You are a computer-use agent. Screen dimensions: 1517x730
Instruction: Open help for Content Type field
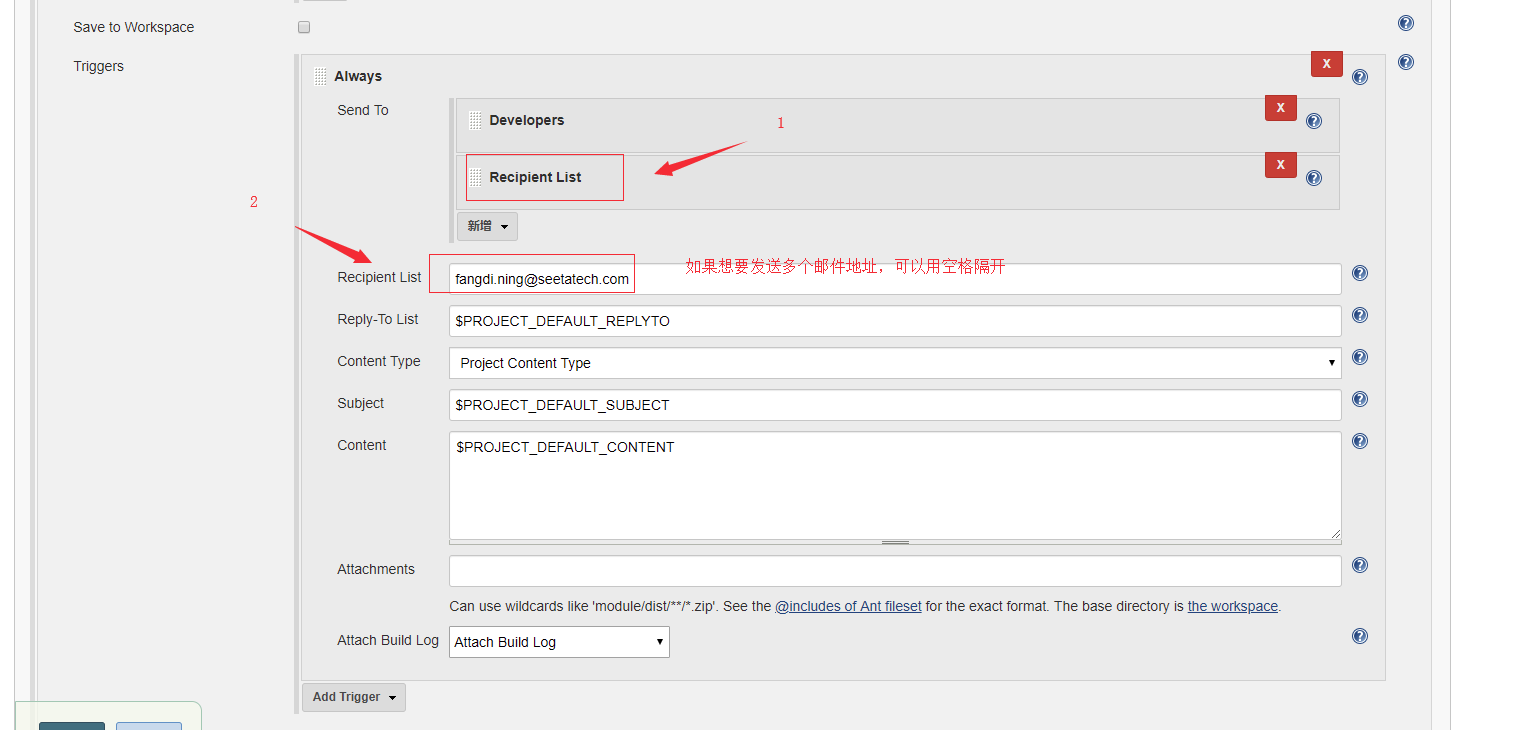[1360, 357]
